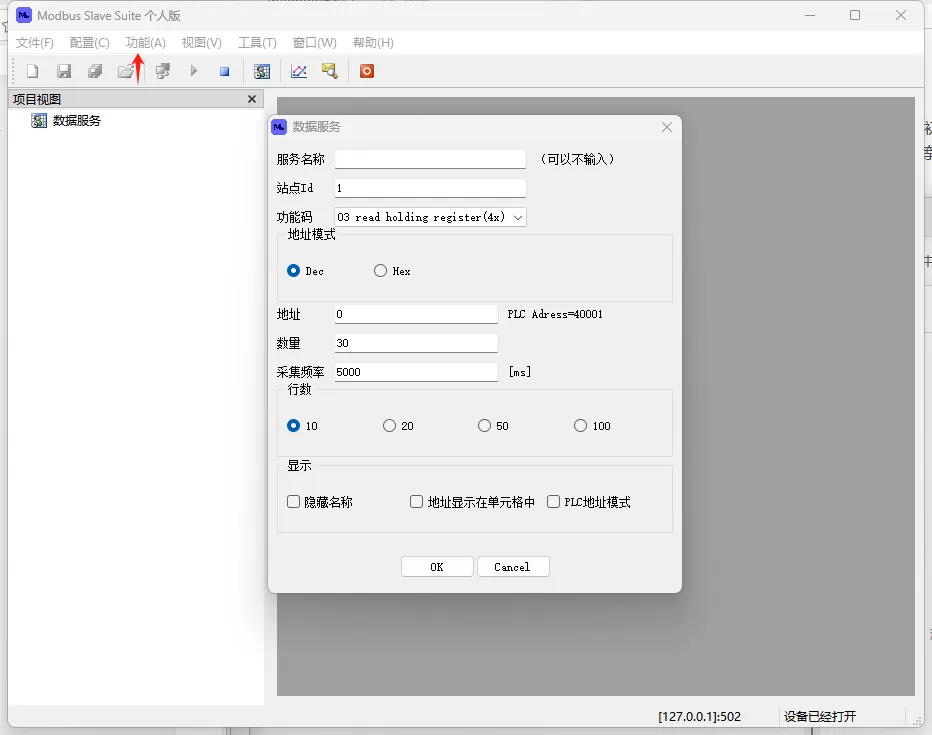Image resolution: width=932 pixels, height=735 pixels.
Task: Click the Save toolbar icon
Action: (64, 71)
